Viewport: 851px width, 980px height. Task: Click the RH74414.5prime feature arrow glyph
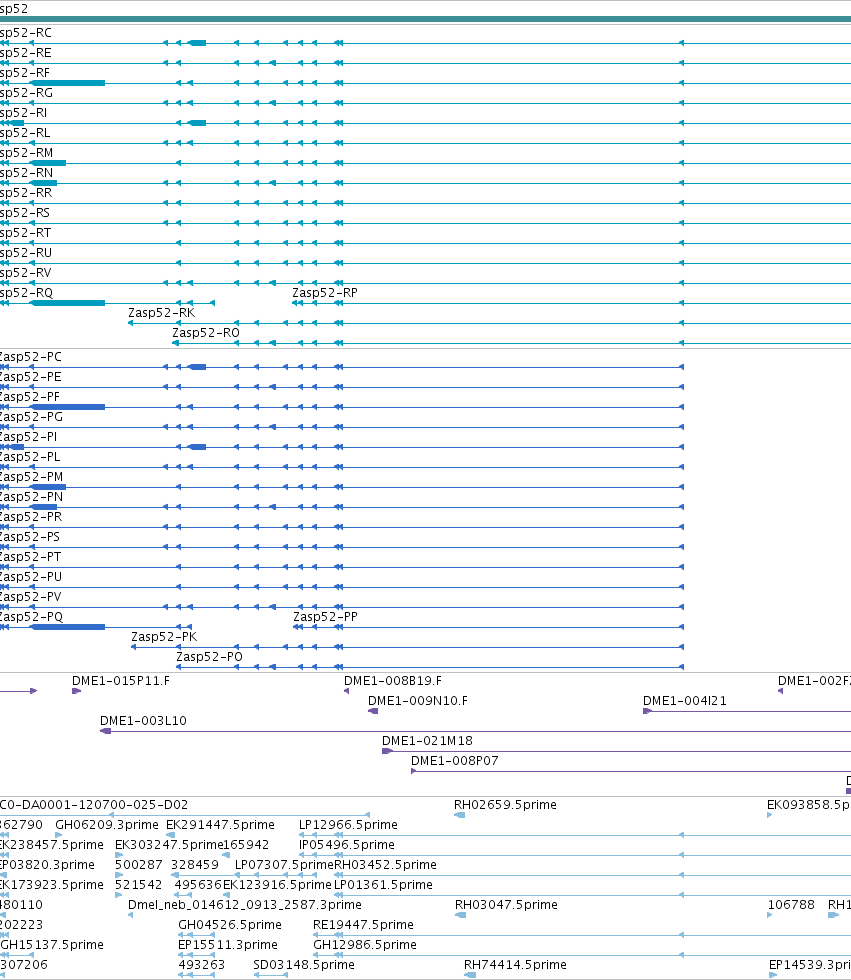tap(470, 975)
